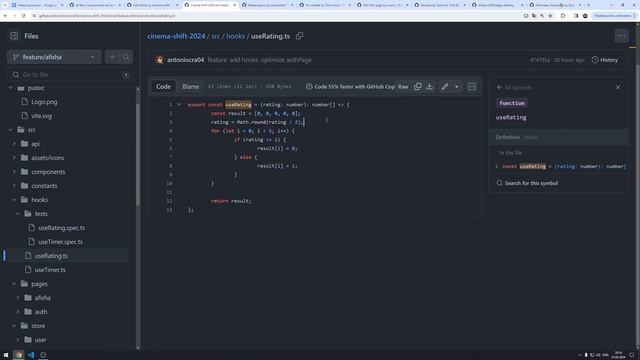Reload the page in browser
Screen dimensions: 640x360
click(23, 16)
